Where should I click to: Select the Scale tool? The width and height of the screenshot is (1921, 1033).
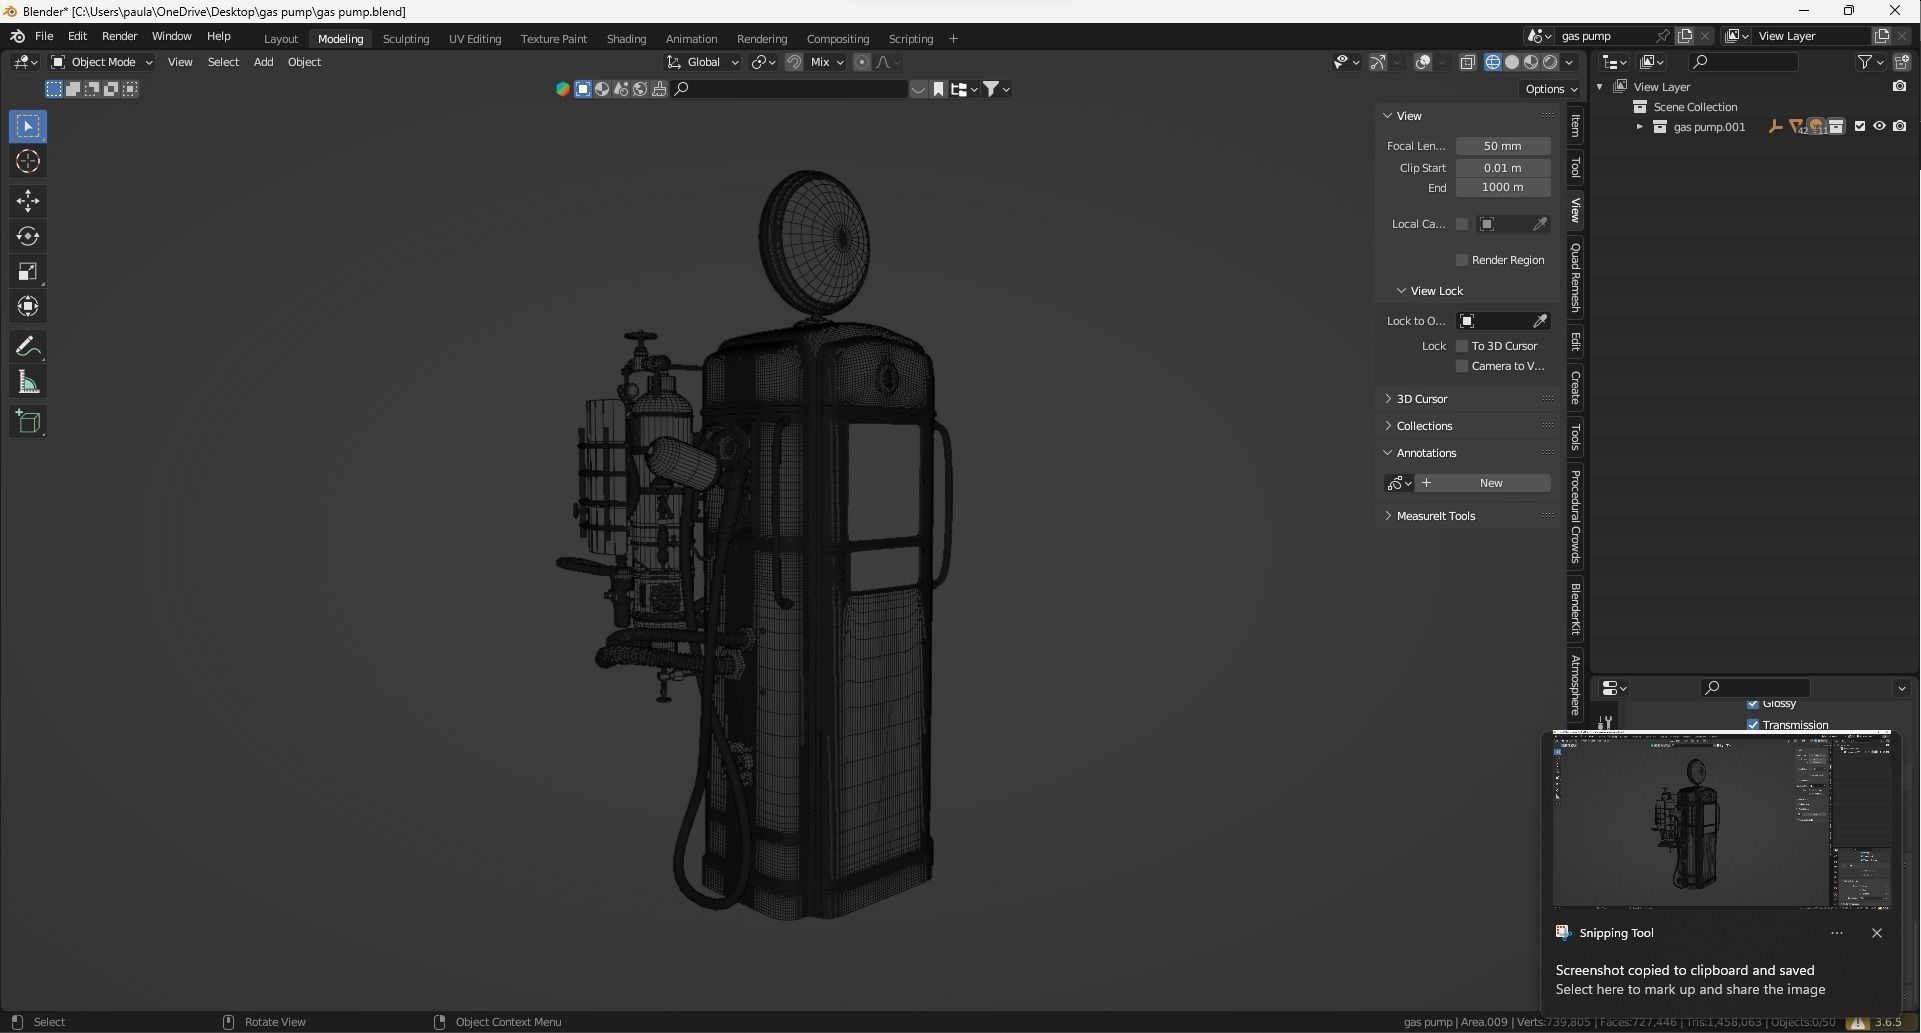point(28,271)
